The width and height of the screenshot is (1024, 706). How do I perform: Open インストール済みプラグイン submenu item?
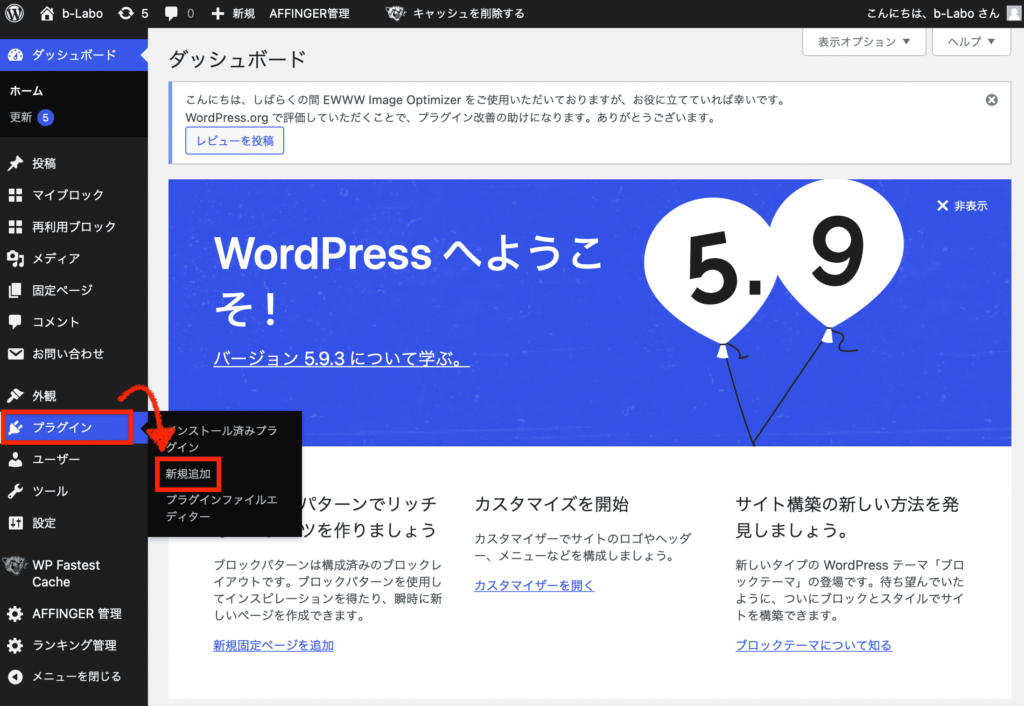(x=223, y=439)
